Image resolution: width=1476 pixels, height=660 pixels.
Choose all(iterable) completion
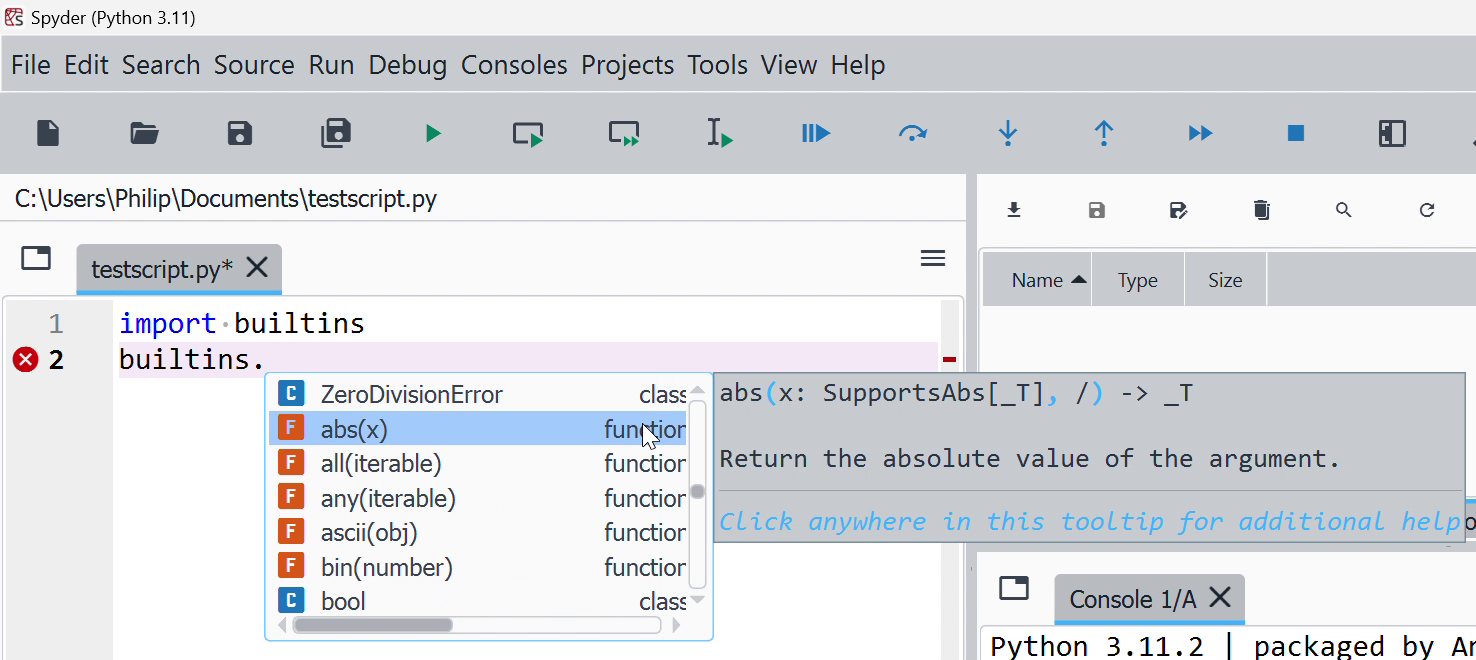point(478,464)
